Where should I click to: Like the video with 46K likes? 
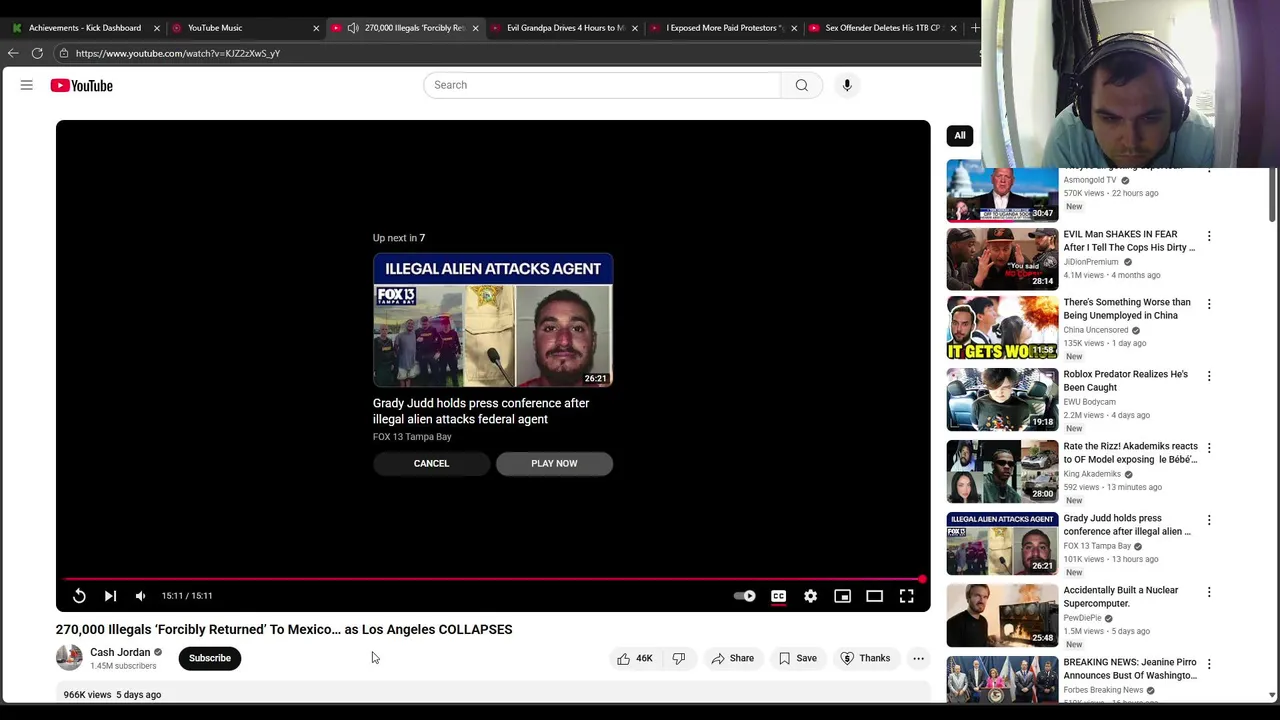click(x=634, y=658)
